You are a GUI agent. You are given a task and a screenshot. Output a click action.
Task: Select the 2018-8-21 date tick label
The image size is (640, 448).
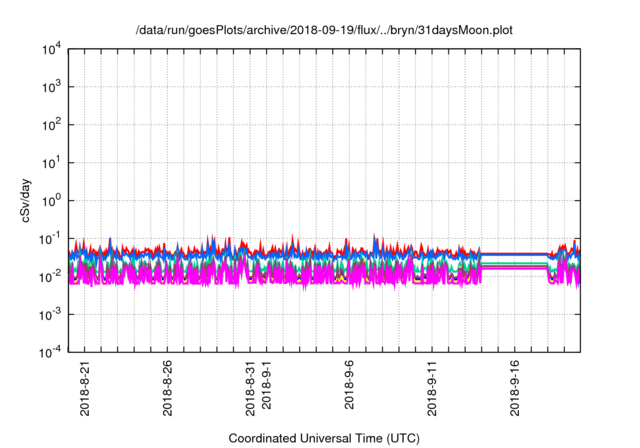point(83,388)
